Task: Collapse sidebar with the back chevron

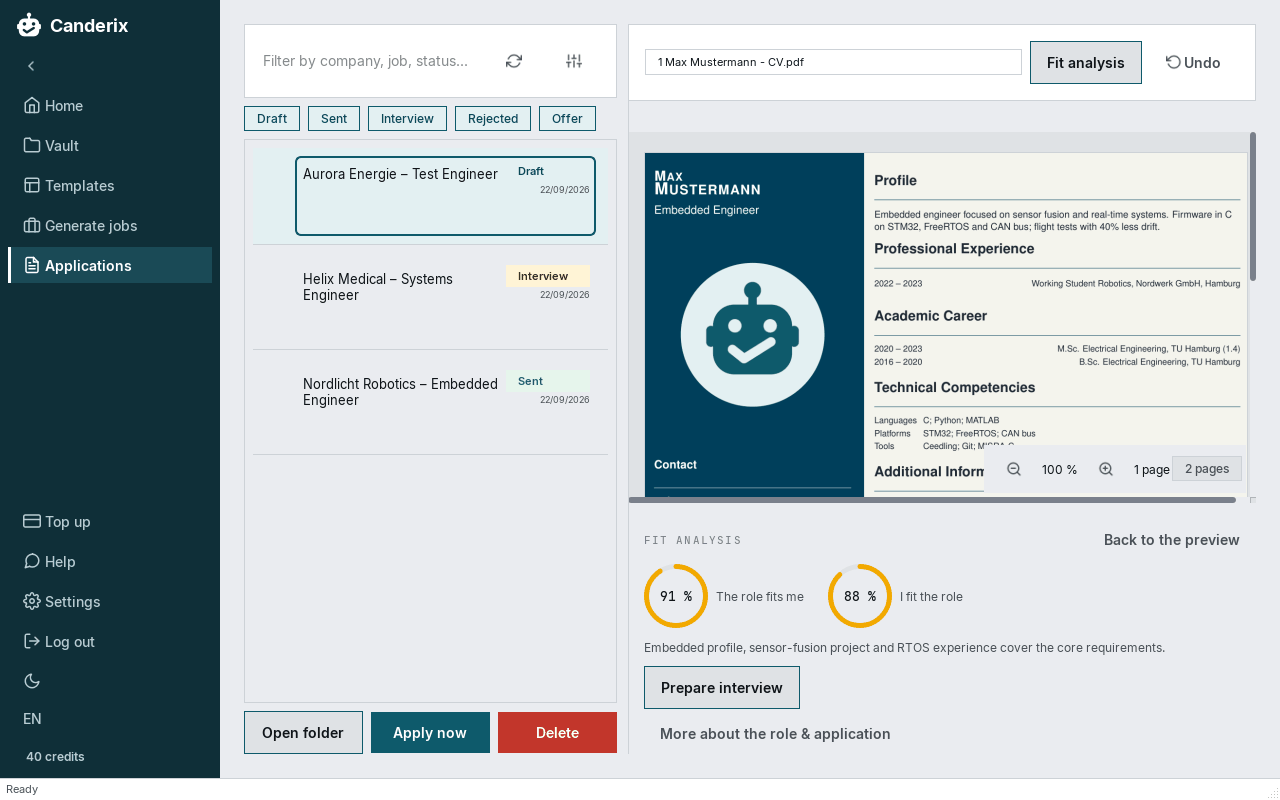Action: (31, 66)
